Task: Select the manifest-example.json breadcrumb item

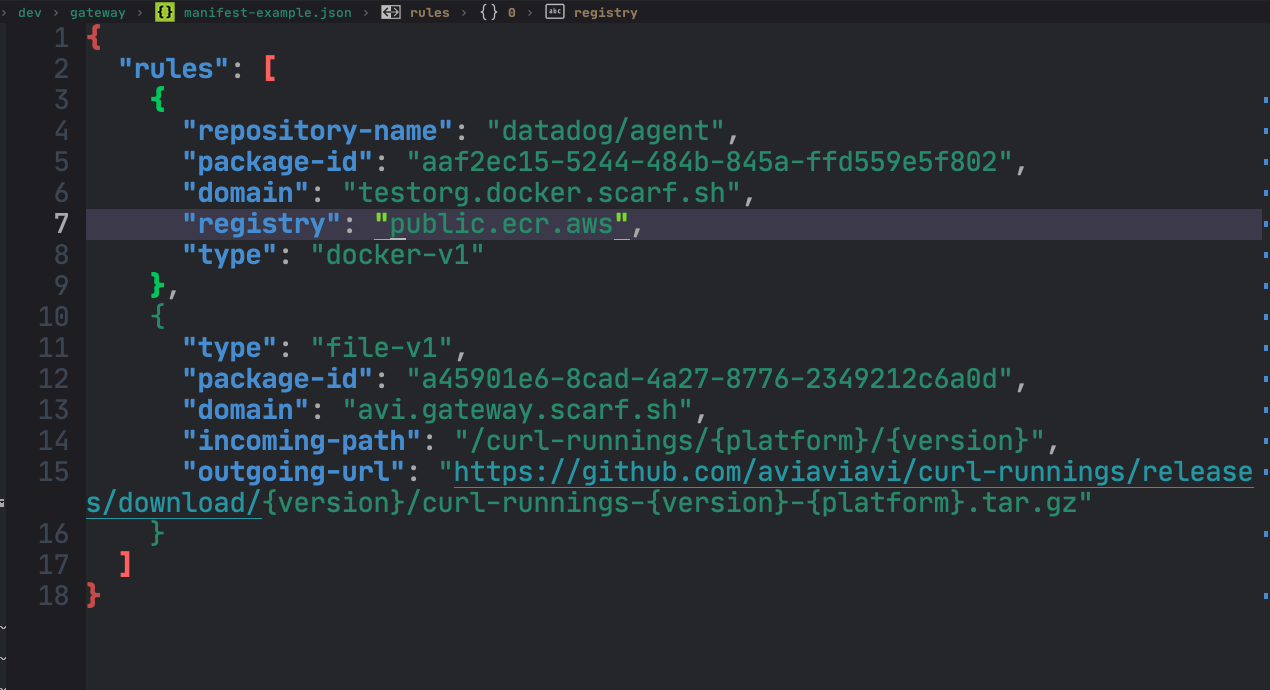Action: 267,12
